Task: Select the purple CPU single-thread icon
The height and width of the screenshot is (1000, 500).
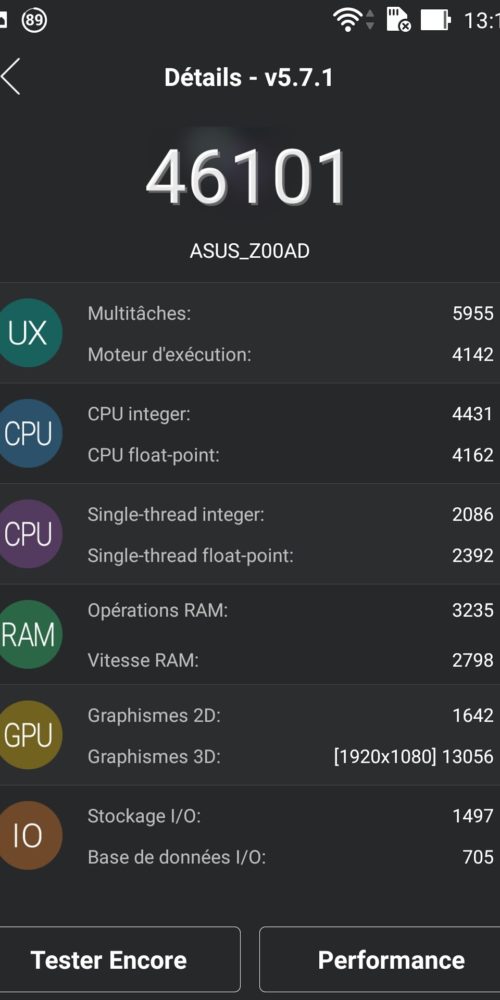Action: tap(27, 534)
